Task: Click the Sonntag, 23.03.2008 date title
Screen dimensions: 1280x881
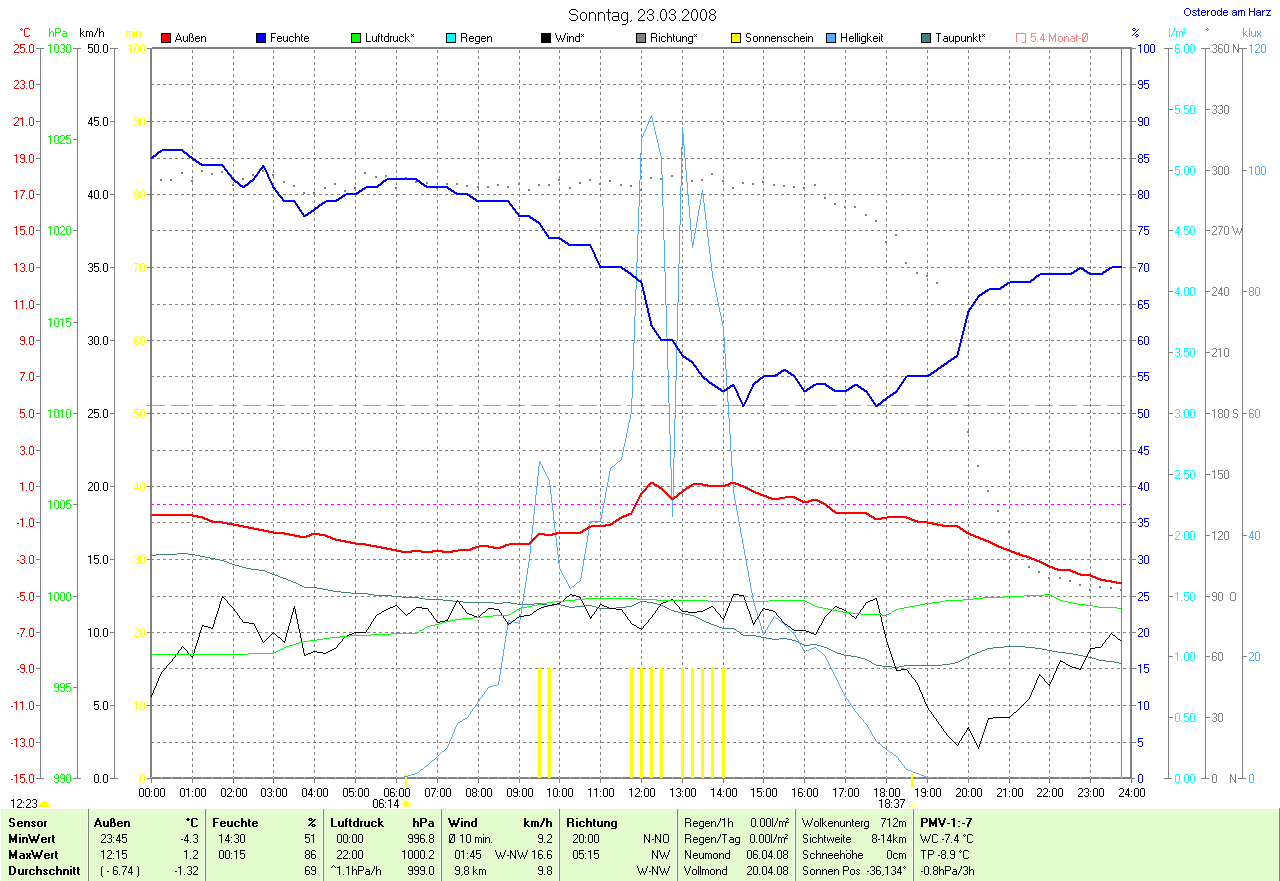Action: click(639, 15)
